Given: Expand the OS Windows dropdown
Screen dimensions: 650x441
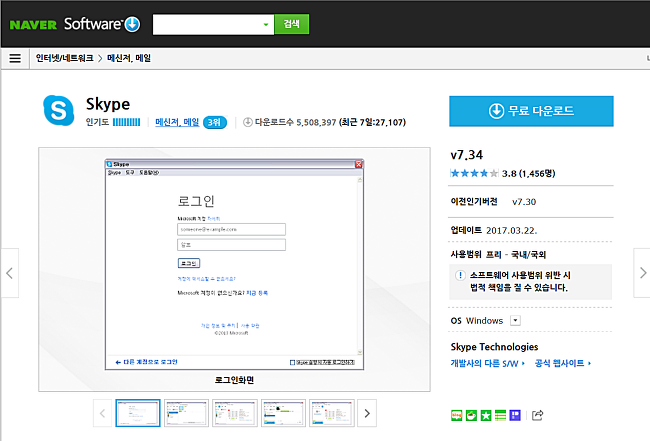Looking at the screenshot, I should [x=515, y=320].
